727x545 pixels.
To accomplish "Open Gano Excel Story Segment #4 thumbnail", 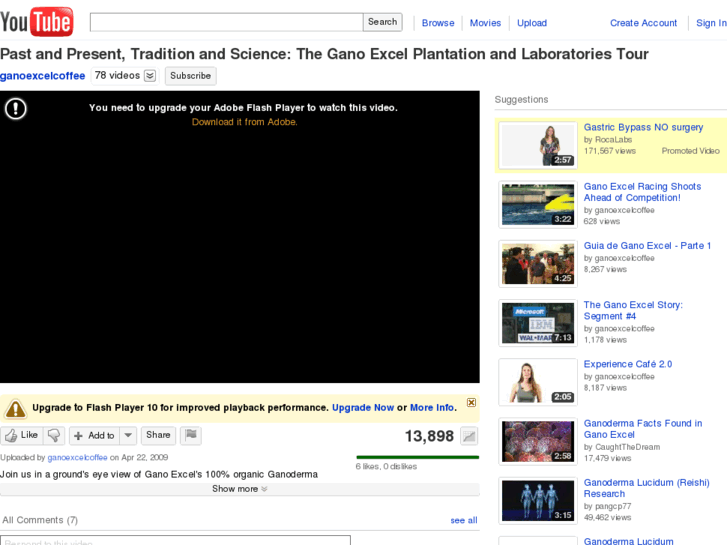I will [538, 323].
